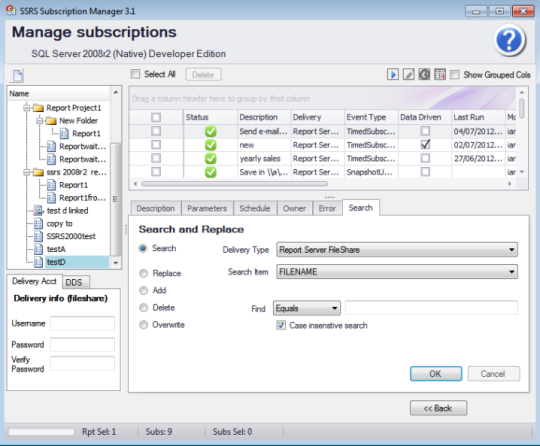This screenshot has width=540, height=446.
Task: Click the vertical scrollbar of the Name tree
Action: tap(116, 199)
